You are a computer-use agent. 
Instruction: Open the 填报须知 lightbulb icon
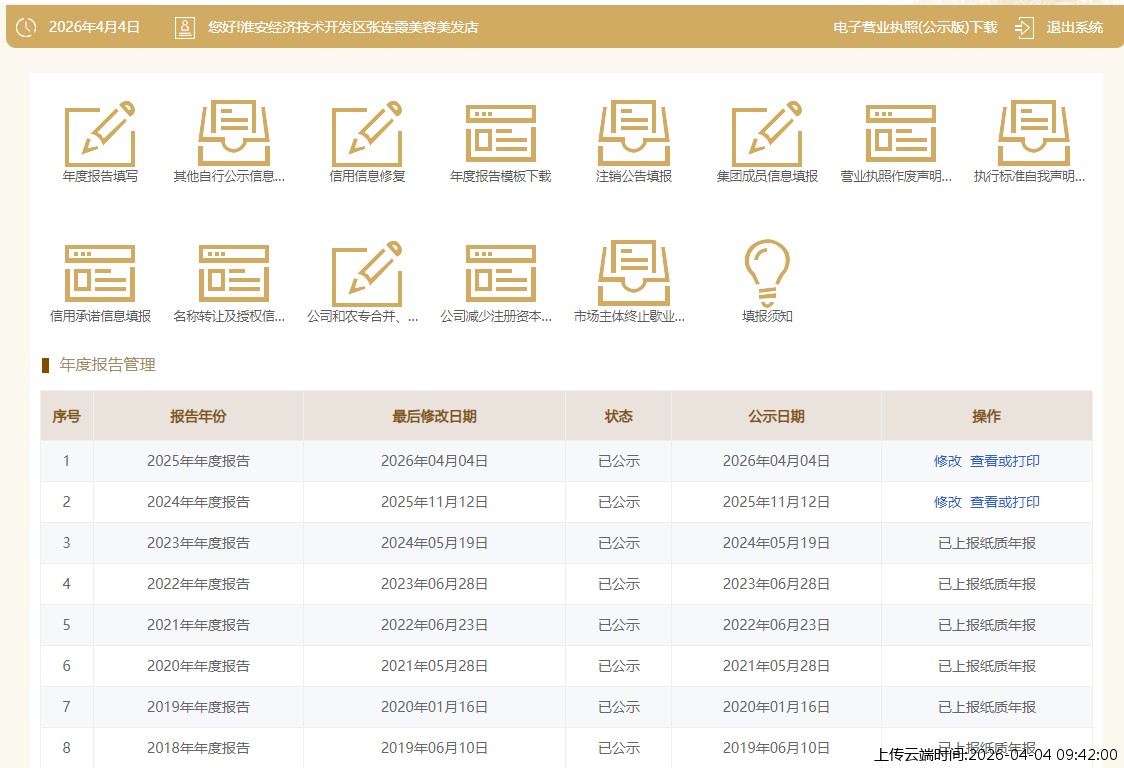767,273
